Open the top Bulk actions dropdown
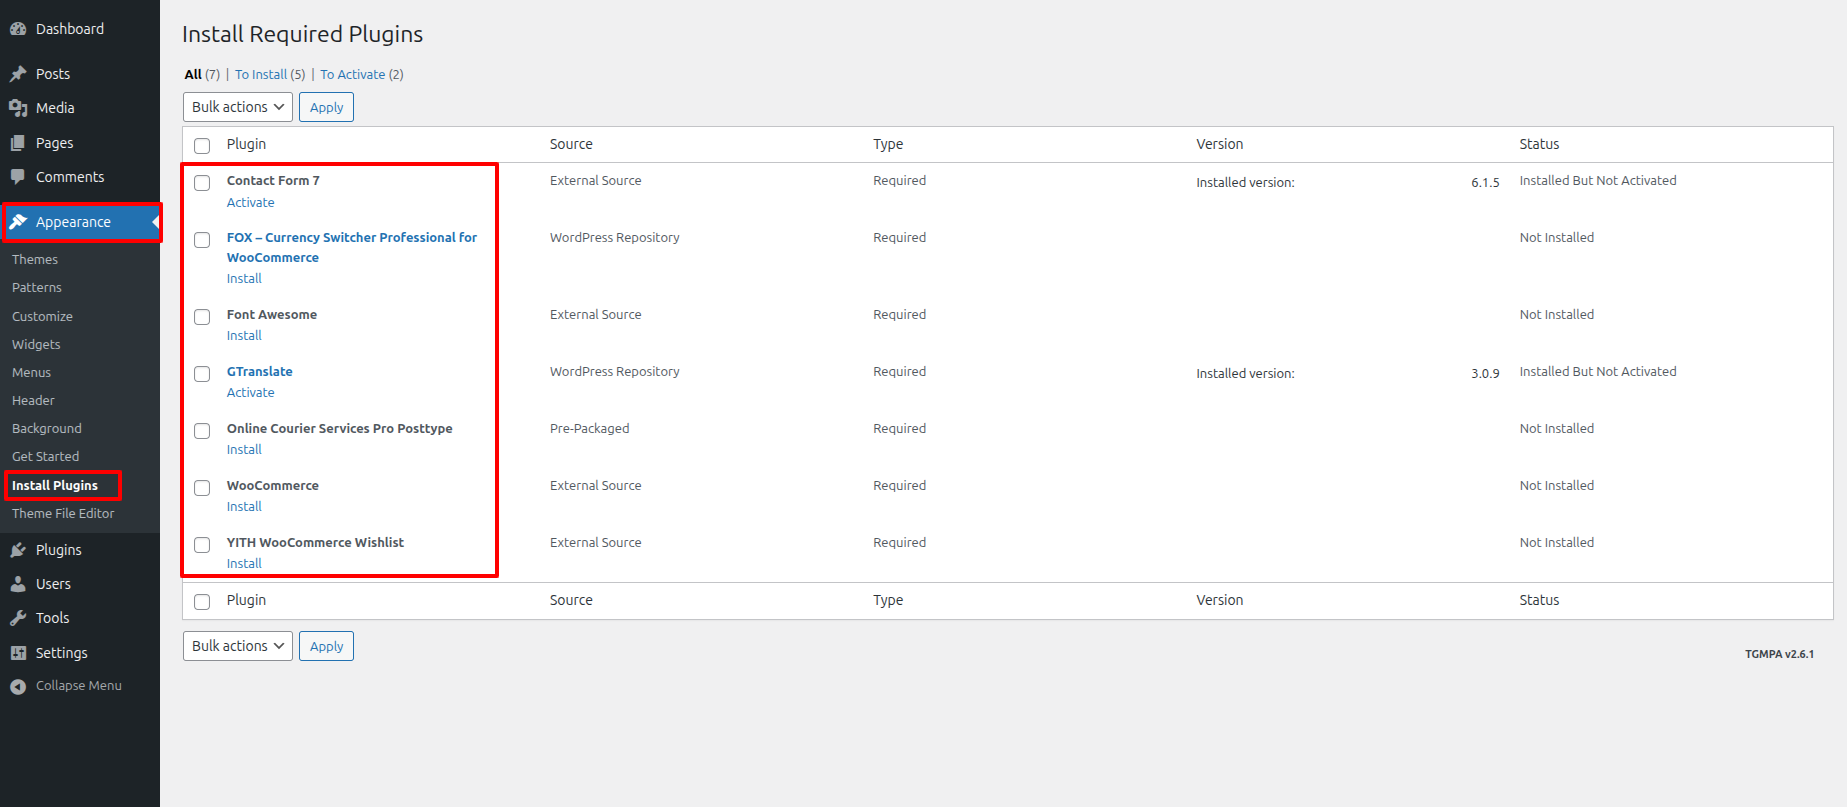 238,107
